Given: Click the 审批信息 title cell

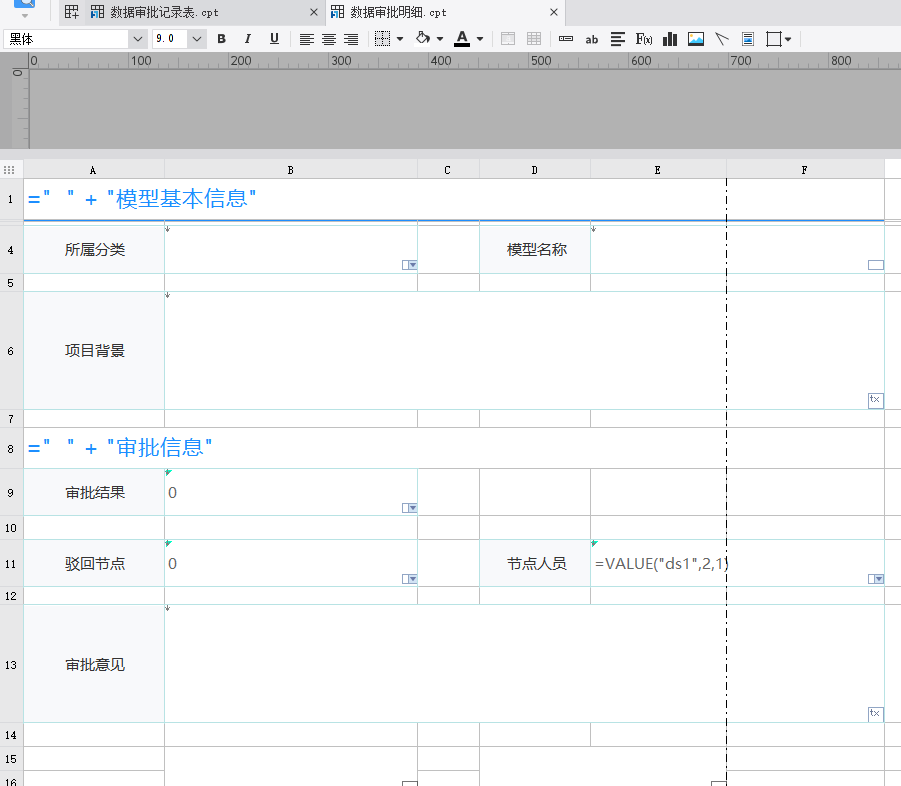Looking at the screenshot, I should (453, 448).
